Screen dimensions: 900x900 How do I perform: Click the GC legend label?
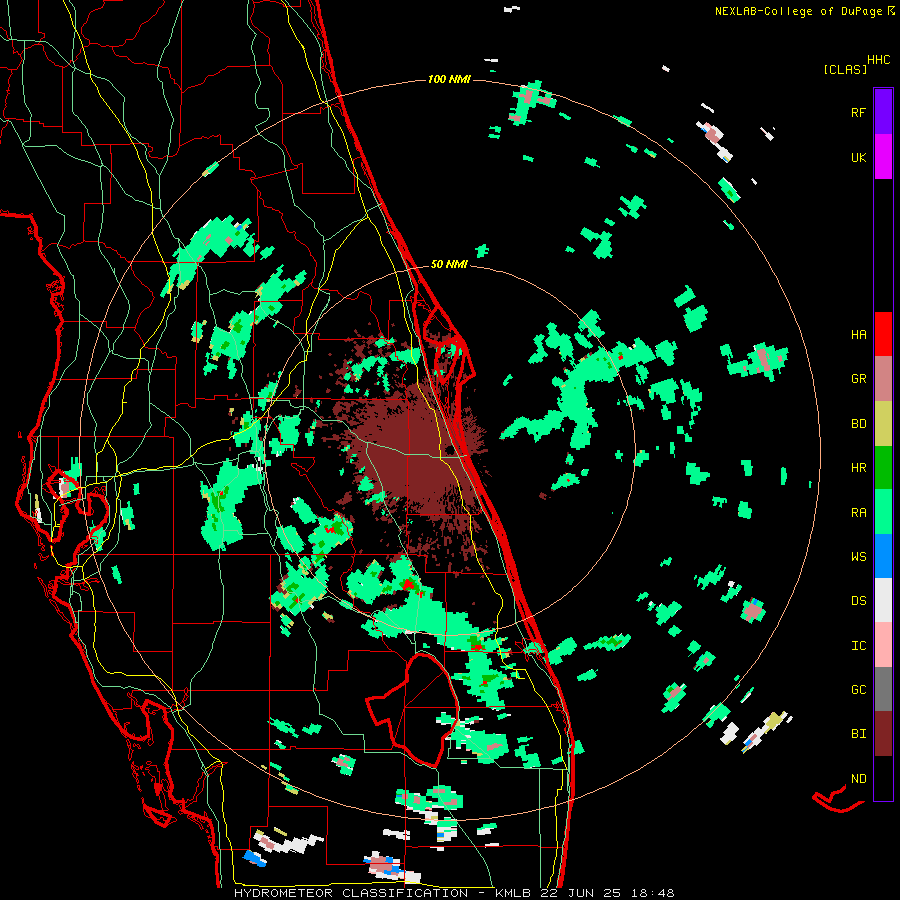858,690
